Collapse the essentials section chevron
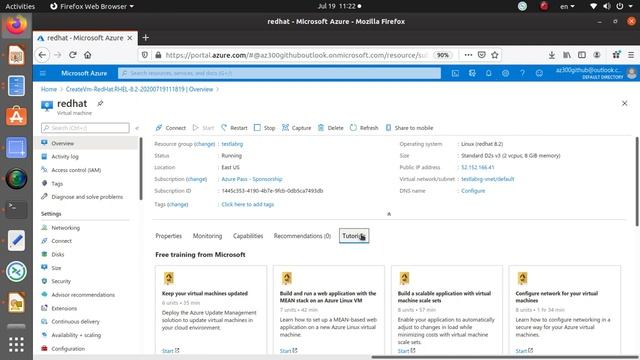 coord(389,214)
